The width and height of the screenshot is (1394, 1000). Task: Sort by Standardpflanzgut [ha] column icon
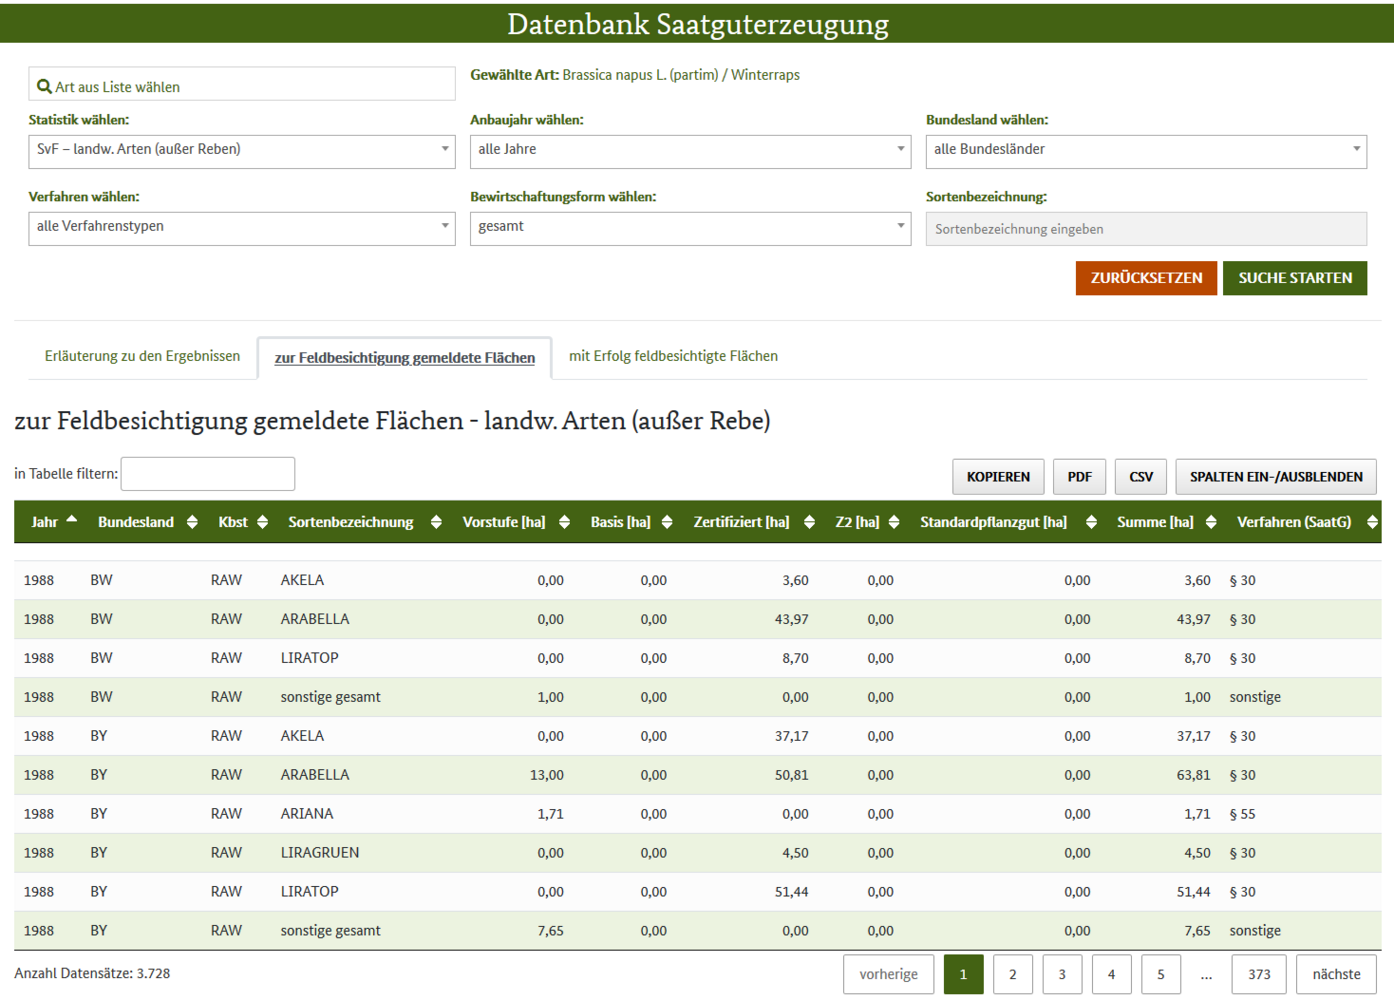click(1091, 522)
